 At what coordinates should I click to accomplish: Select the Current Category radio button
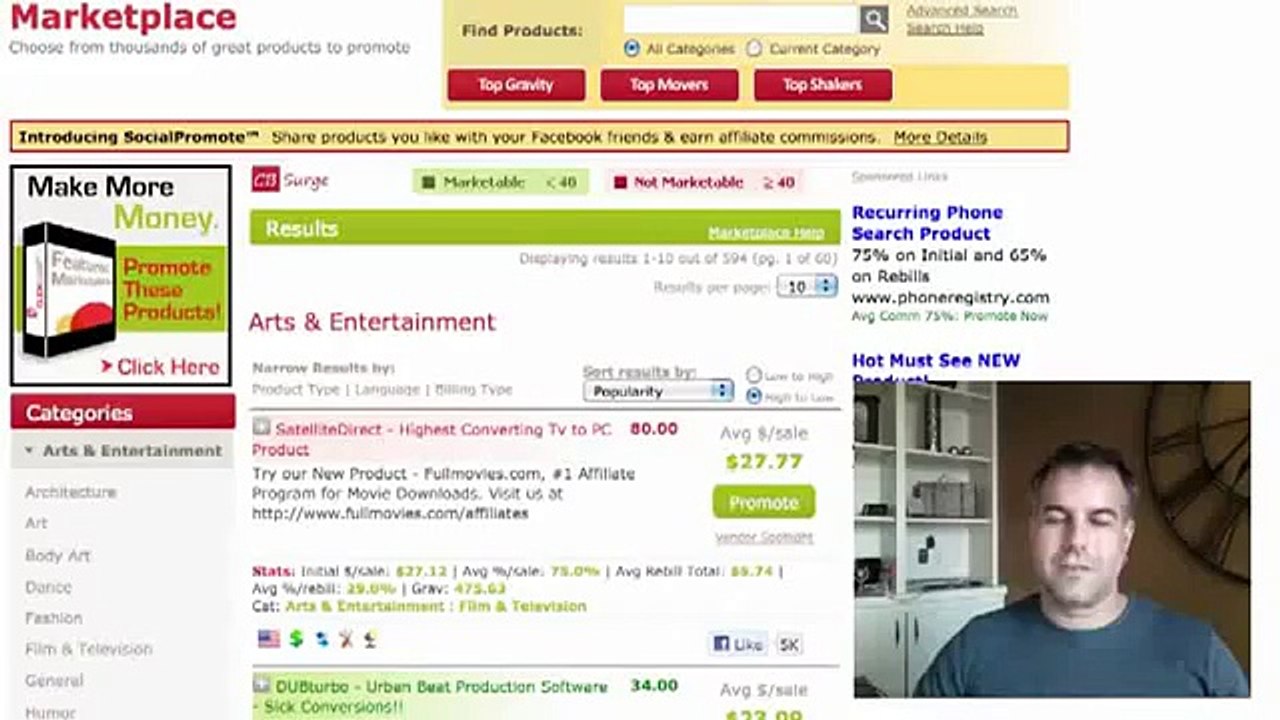click(754, 48)
